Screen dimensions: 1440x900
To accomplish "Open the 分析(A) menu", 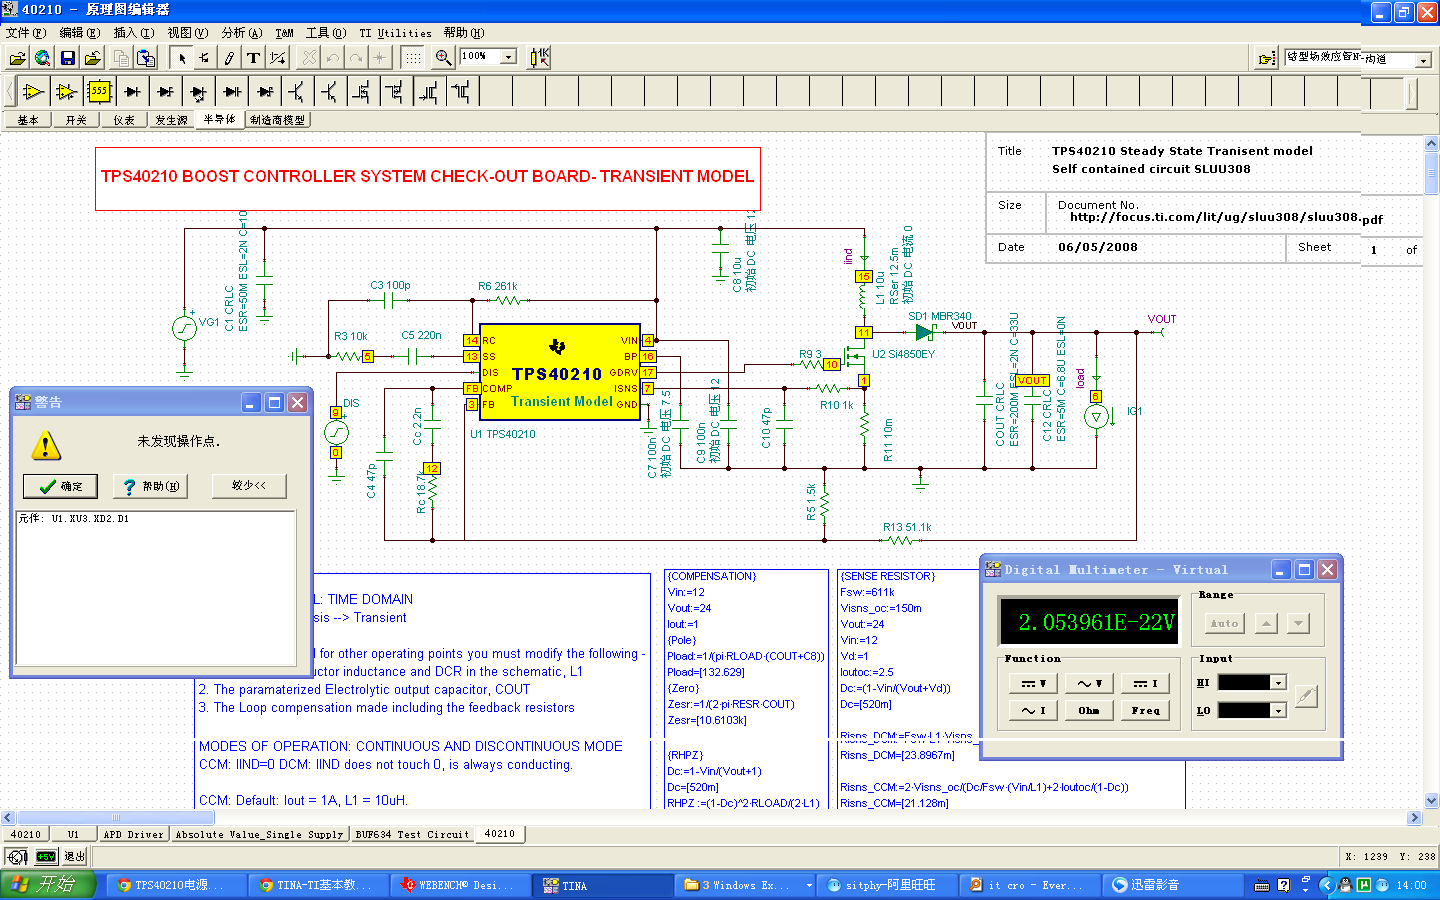I will pos(241,33).
